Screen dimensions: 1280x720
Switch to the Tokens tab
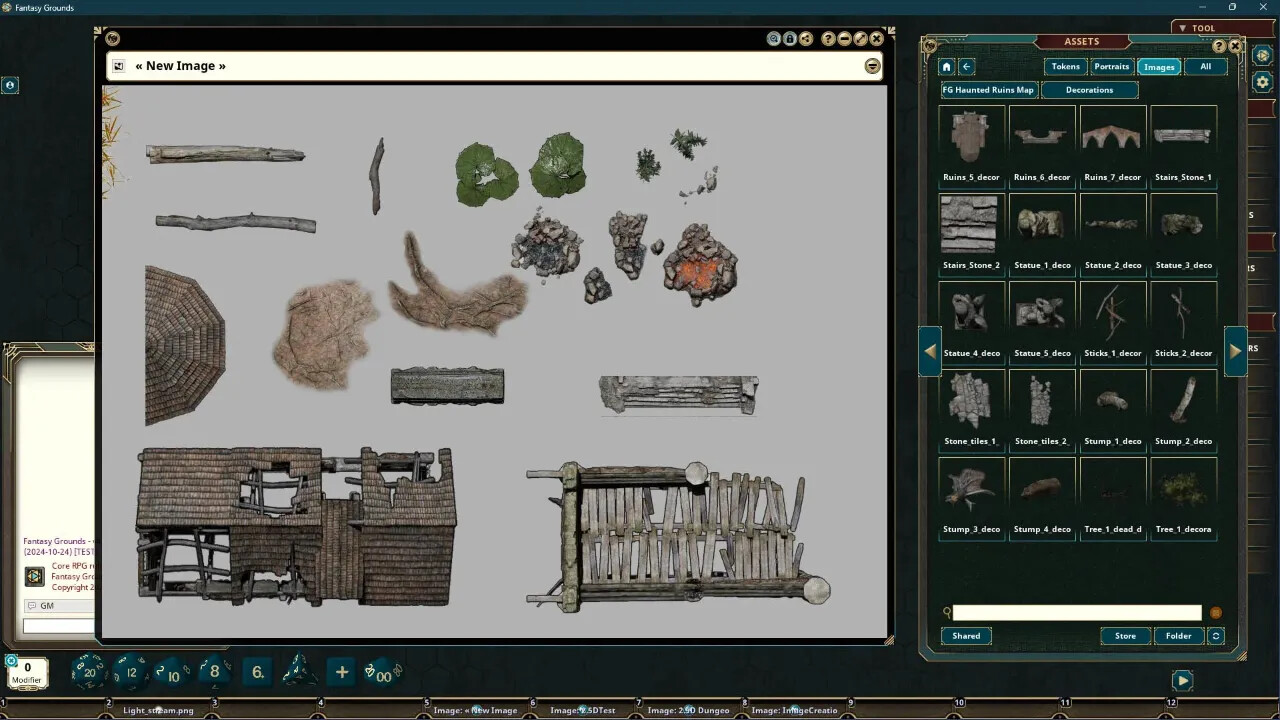coord(1064,66)
